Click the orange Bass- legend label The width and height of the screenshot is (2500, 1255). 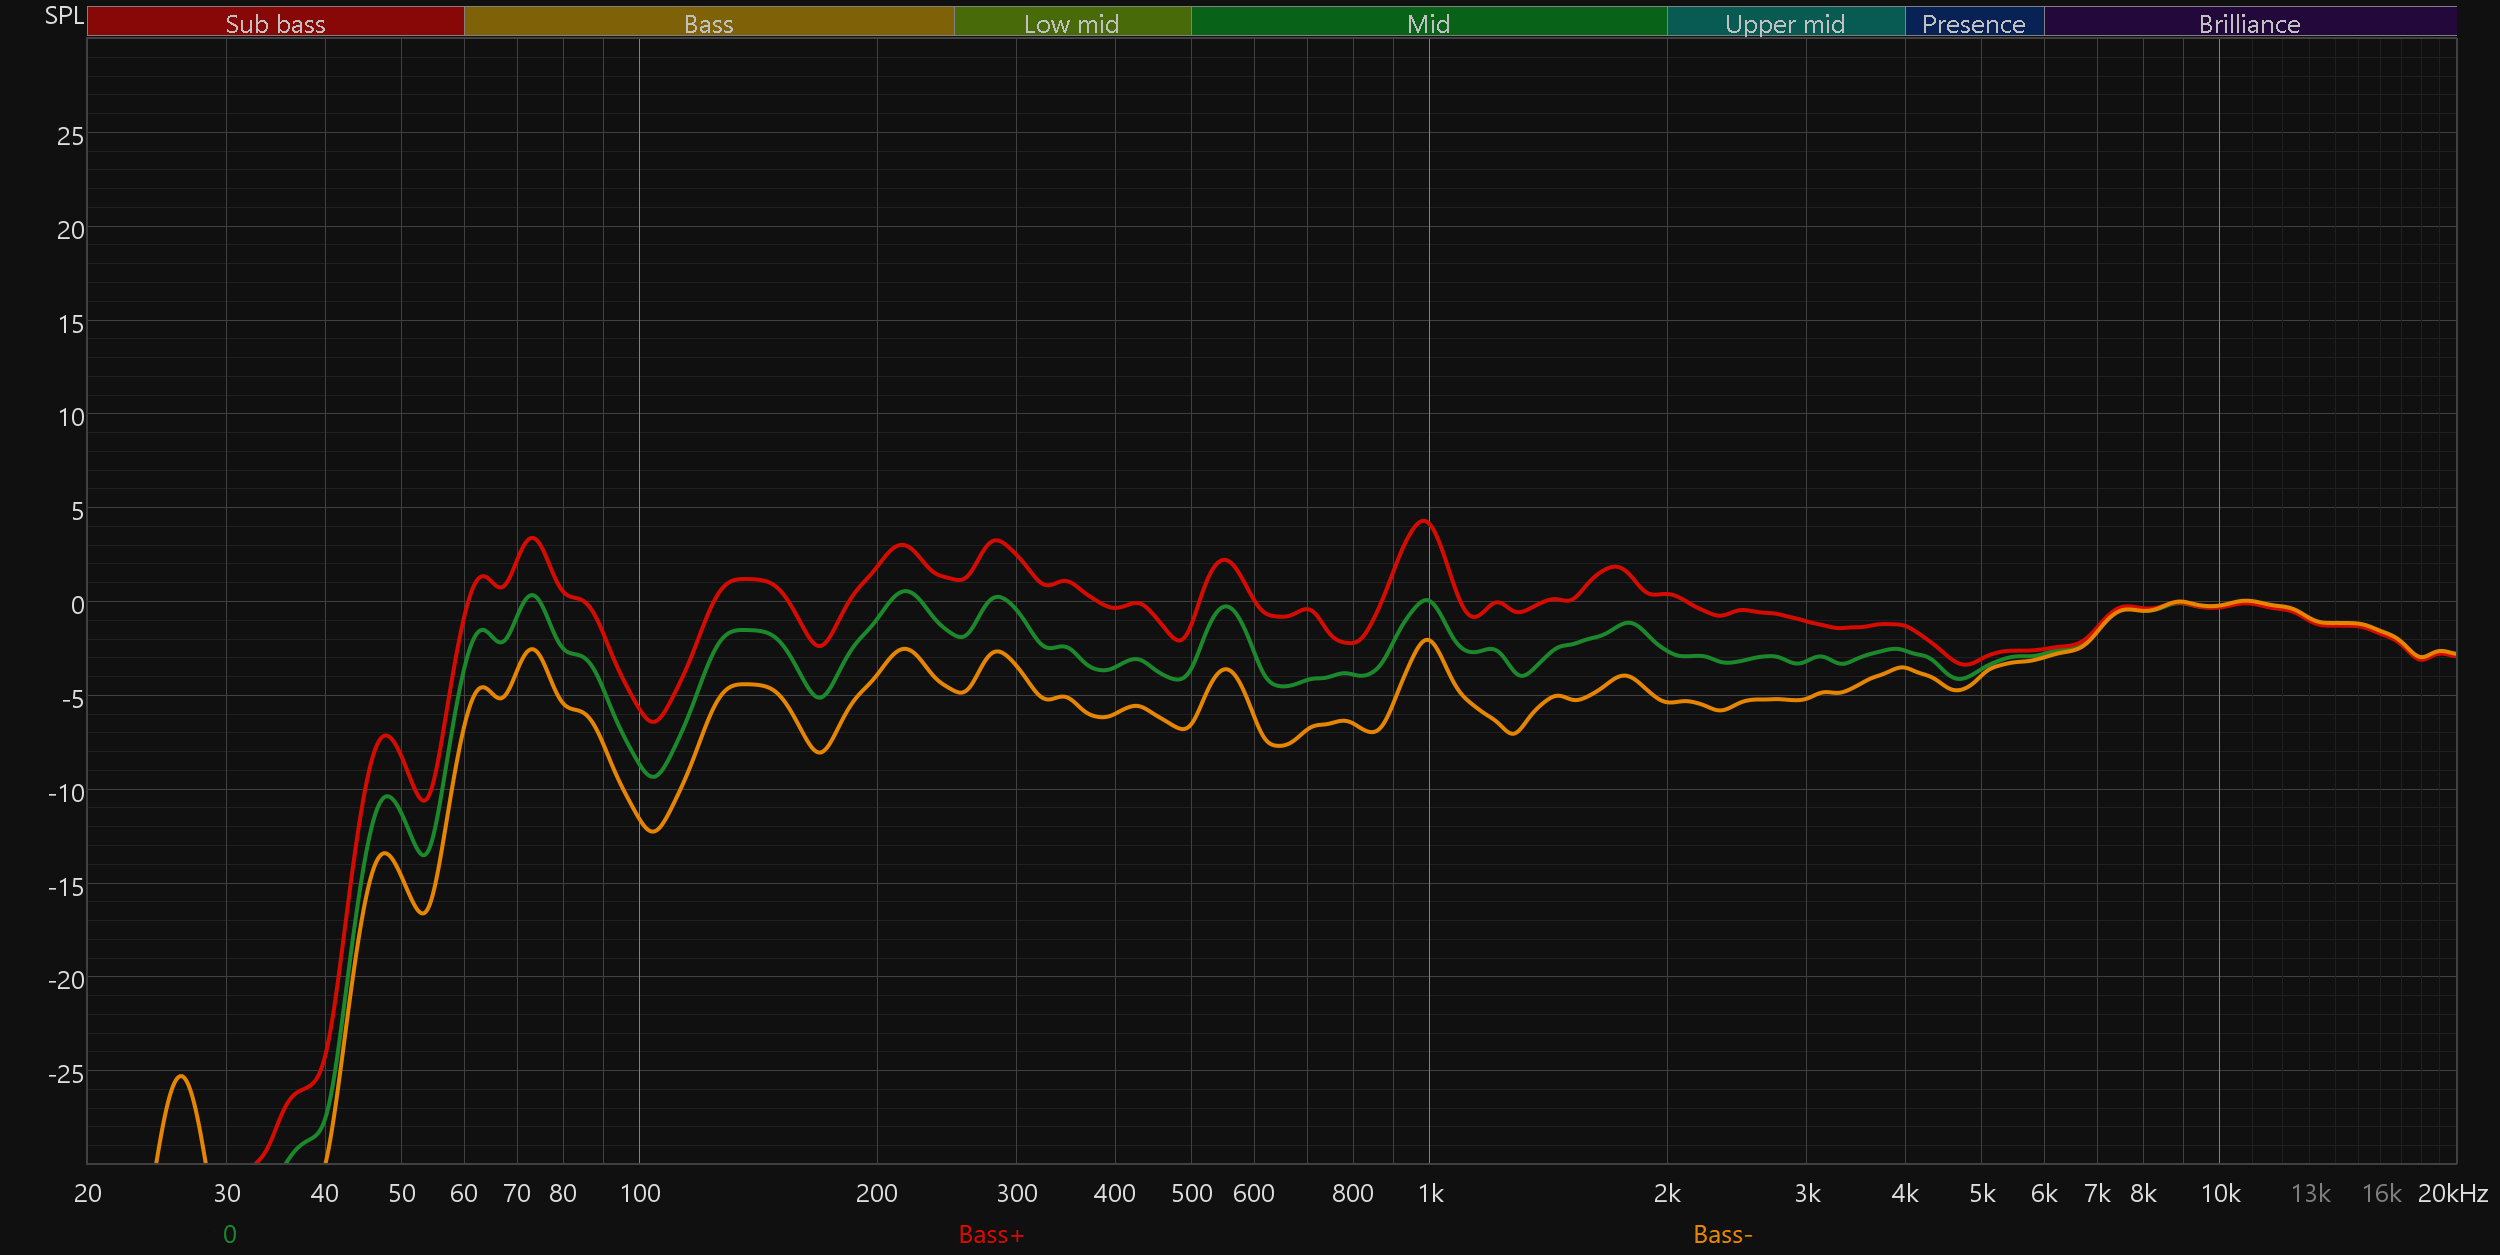click(x=1722, y=1235)
